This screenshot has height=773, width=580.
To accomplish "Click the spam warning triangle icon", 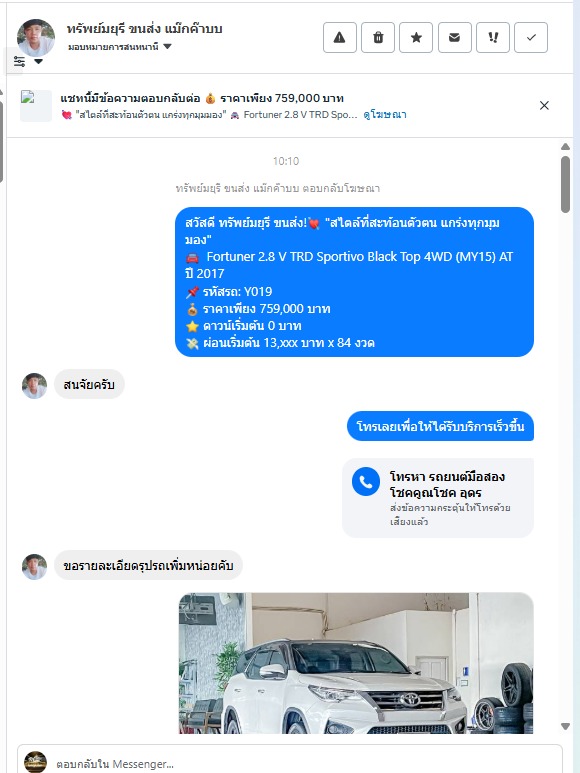I will pos(340,37).
